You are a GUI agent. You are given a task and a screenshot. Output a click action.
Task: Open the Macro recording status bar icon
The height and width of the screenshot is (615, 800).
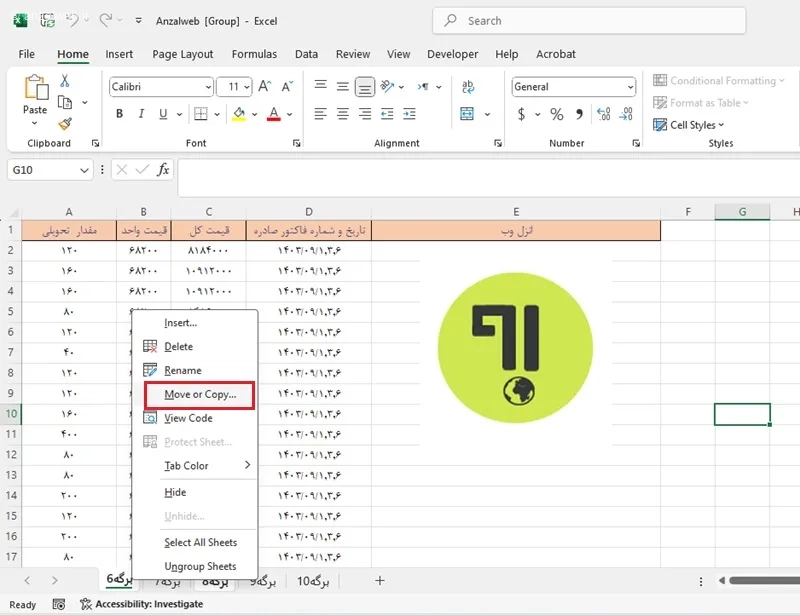59,604
